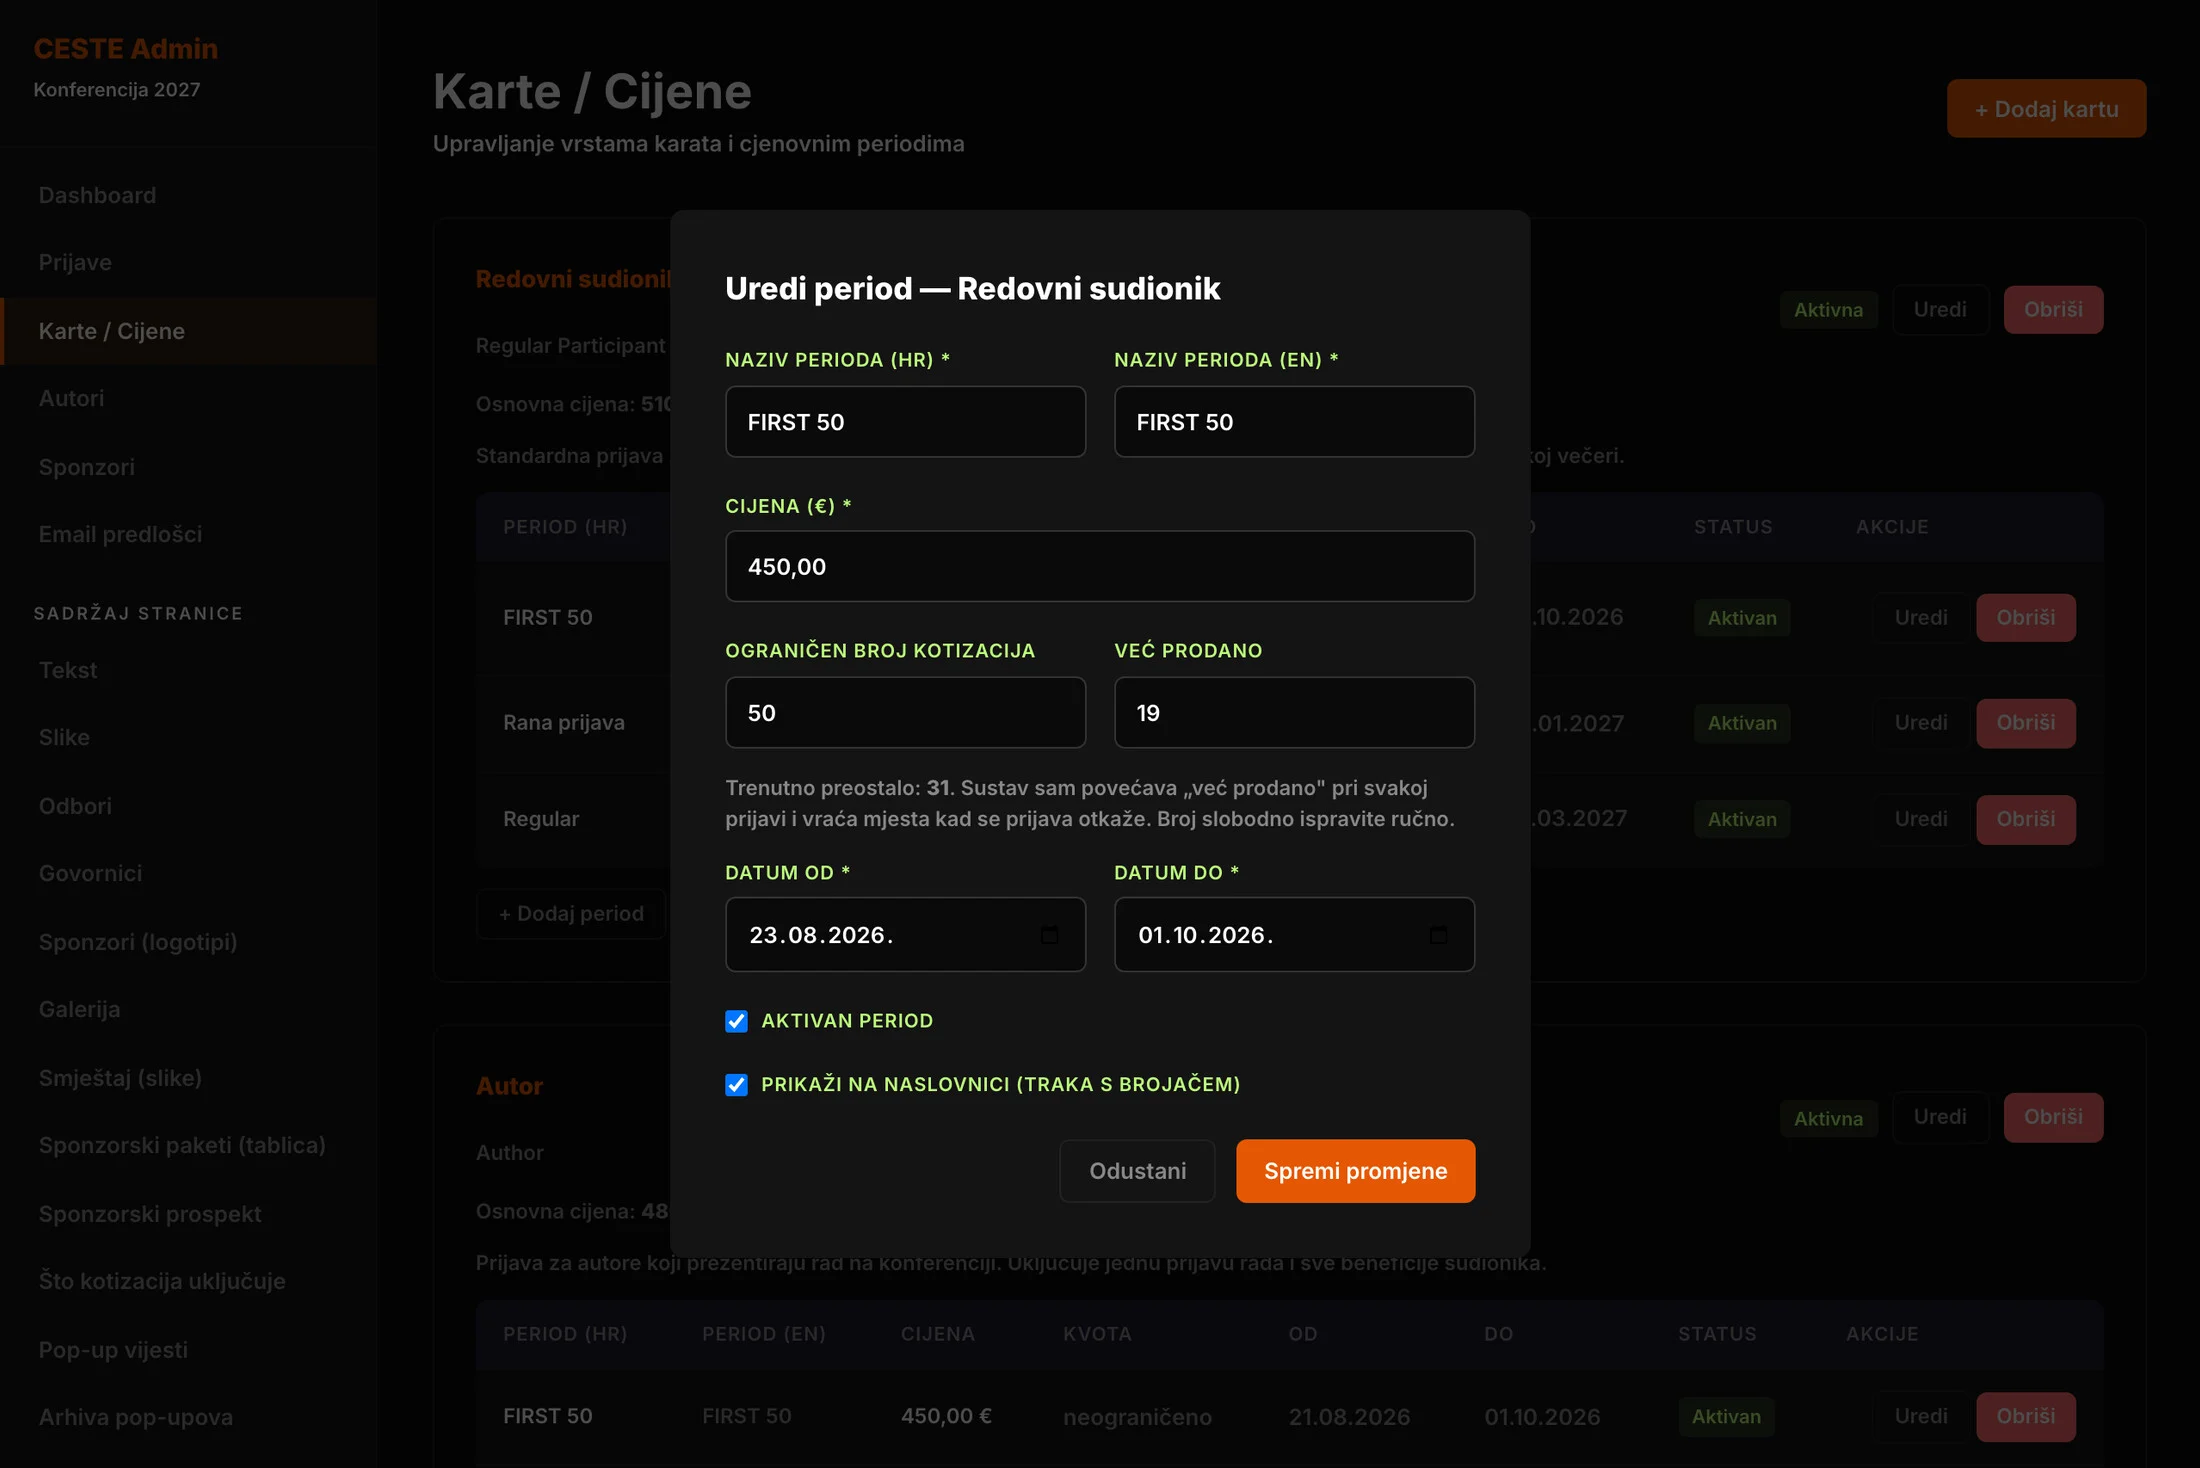
Task: Focus the Naziv perioda (EN) field
Action: coord(1294,422)
